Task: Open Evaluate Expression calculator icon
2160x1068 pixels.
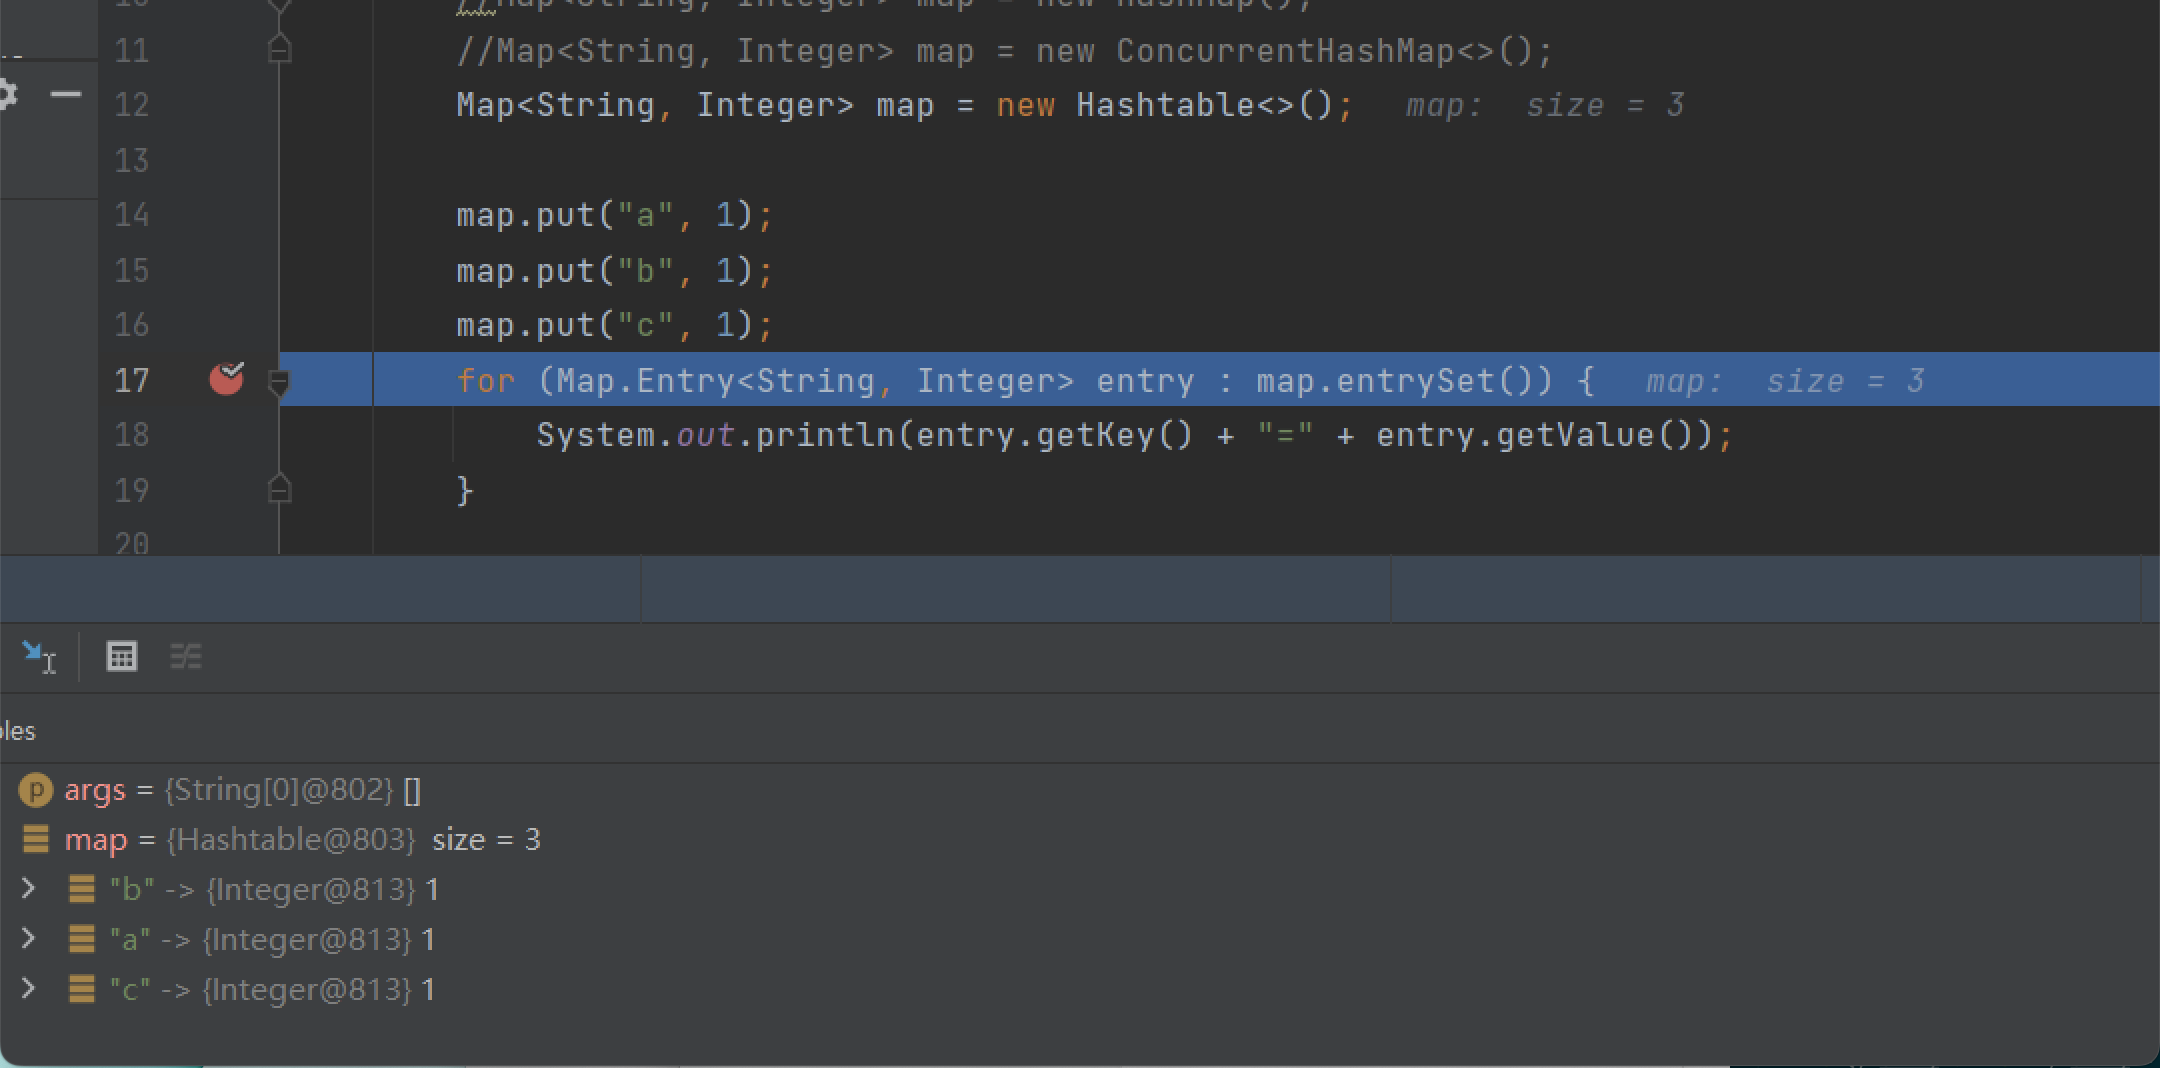Action: 122,657
